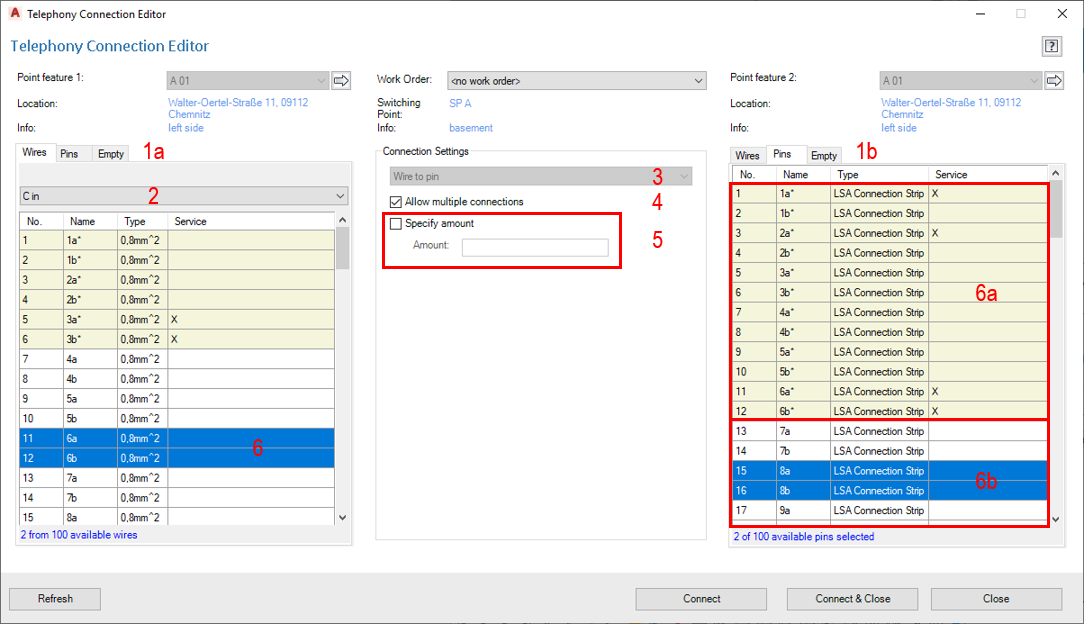
Task: Select wire row 7 named 4a
Action: [177, 359]
